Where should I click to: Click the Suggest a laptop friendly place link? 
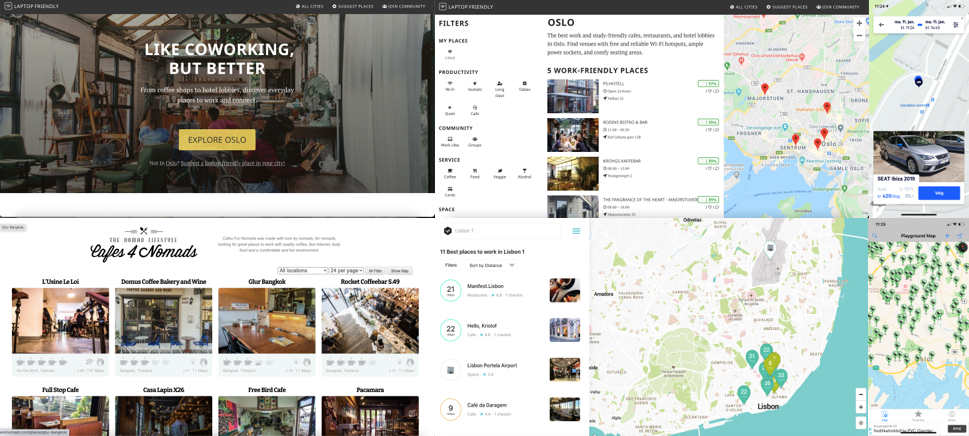click(x=234, y=163)
